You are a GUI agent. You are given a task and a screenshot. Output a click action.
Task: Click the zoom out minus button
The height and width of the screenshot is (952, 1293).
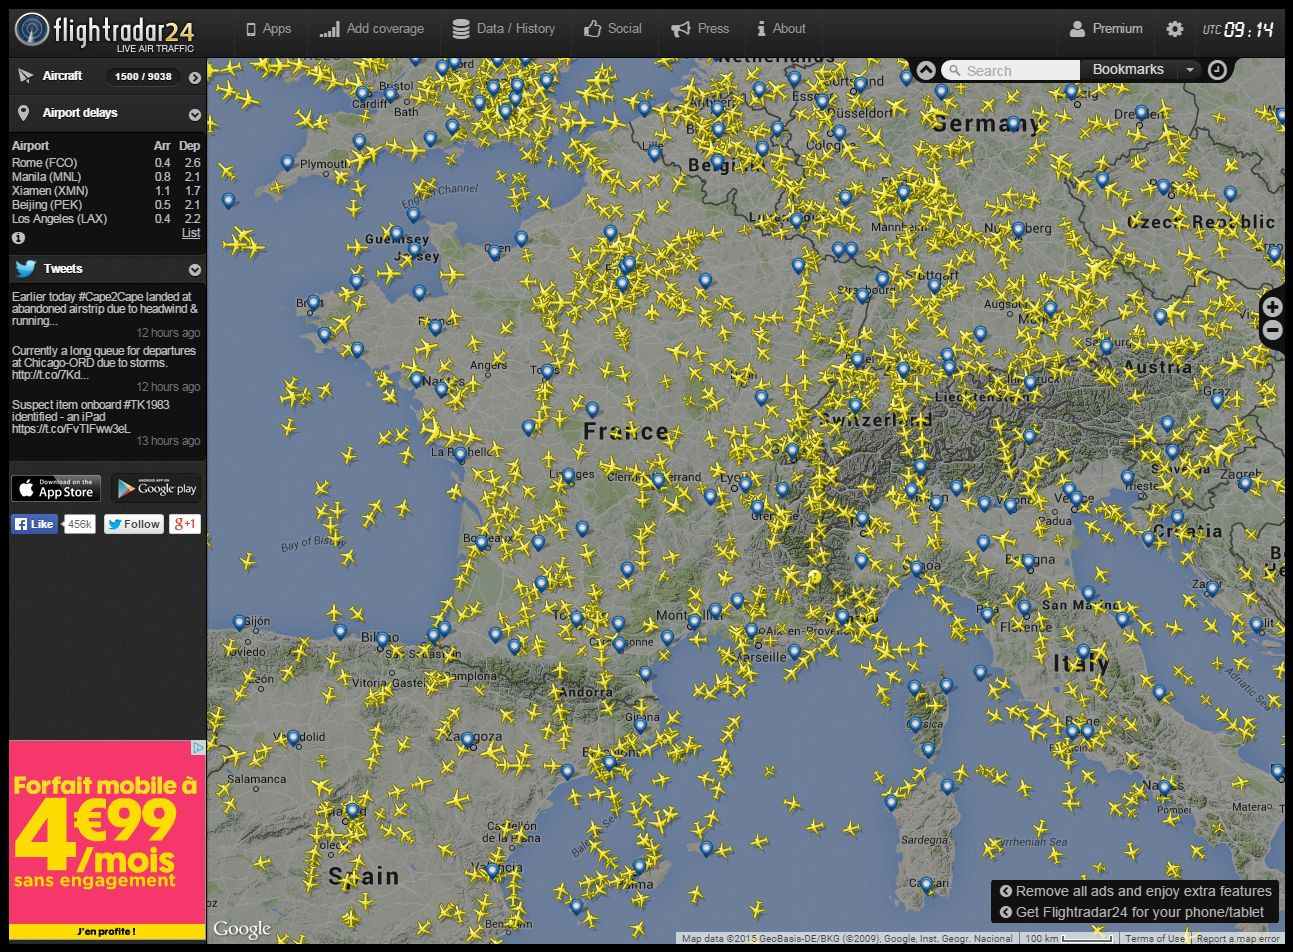(x=1272, y=330)
